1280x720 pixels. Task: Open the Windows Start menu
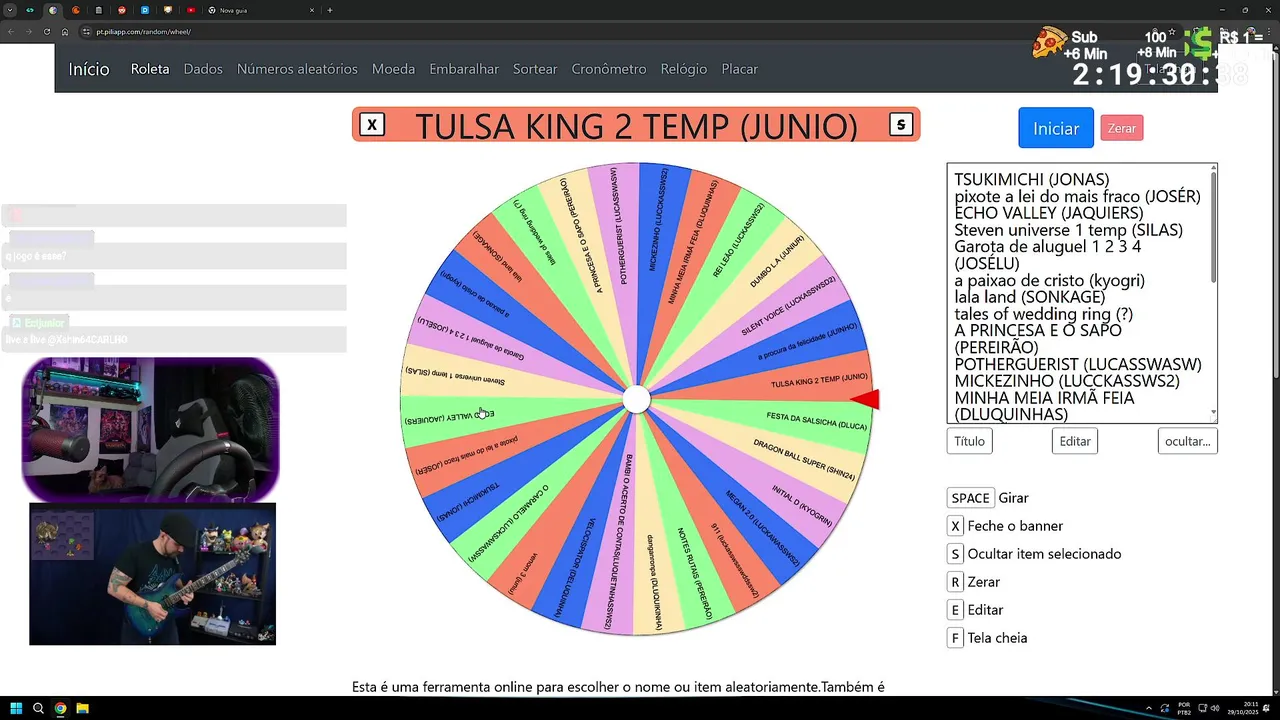click(16, 708)
